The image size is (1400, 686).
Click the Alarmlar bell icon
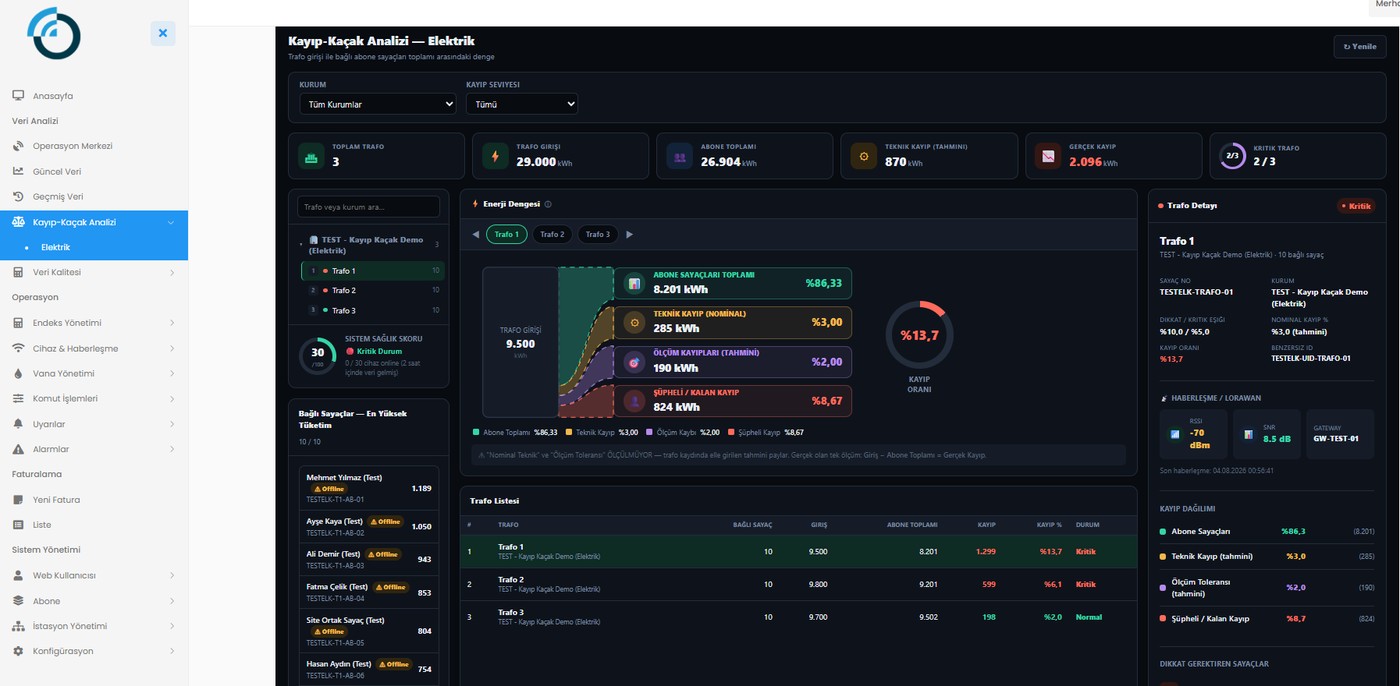point(18,449)
